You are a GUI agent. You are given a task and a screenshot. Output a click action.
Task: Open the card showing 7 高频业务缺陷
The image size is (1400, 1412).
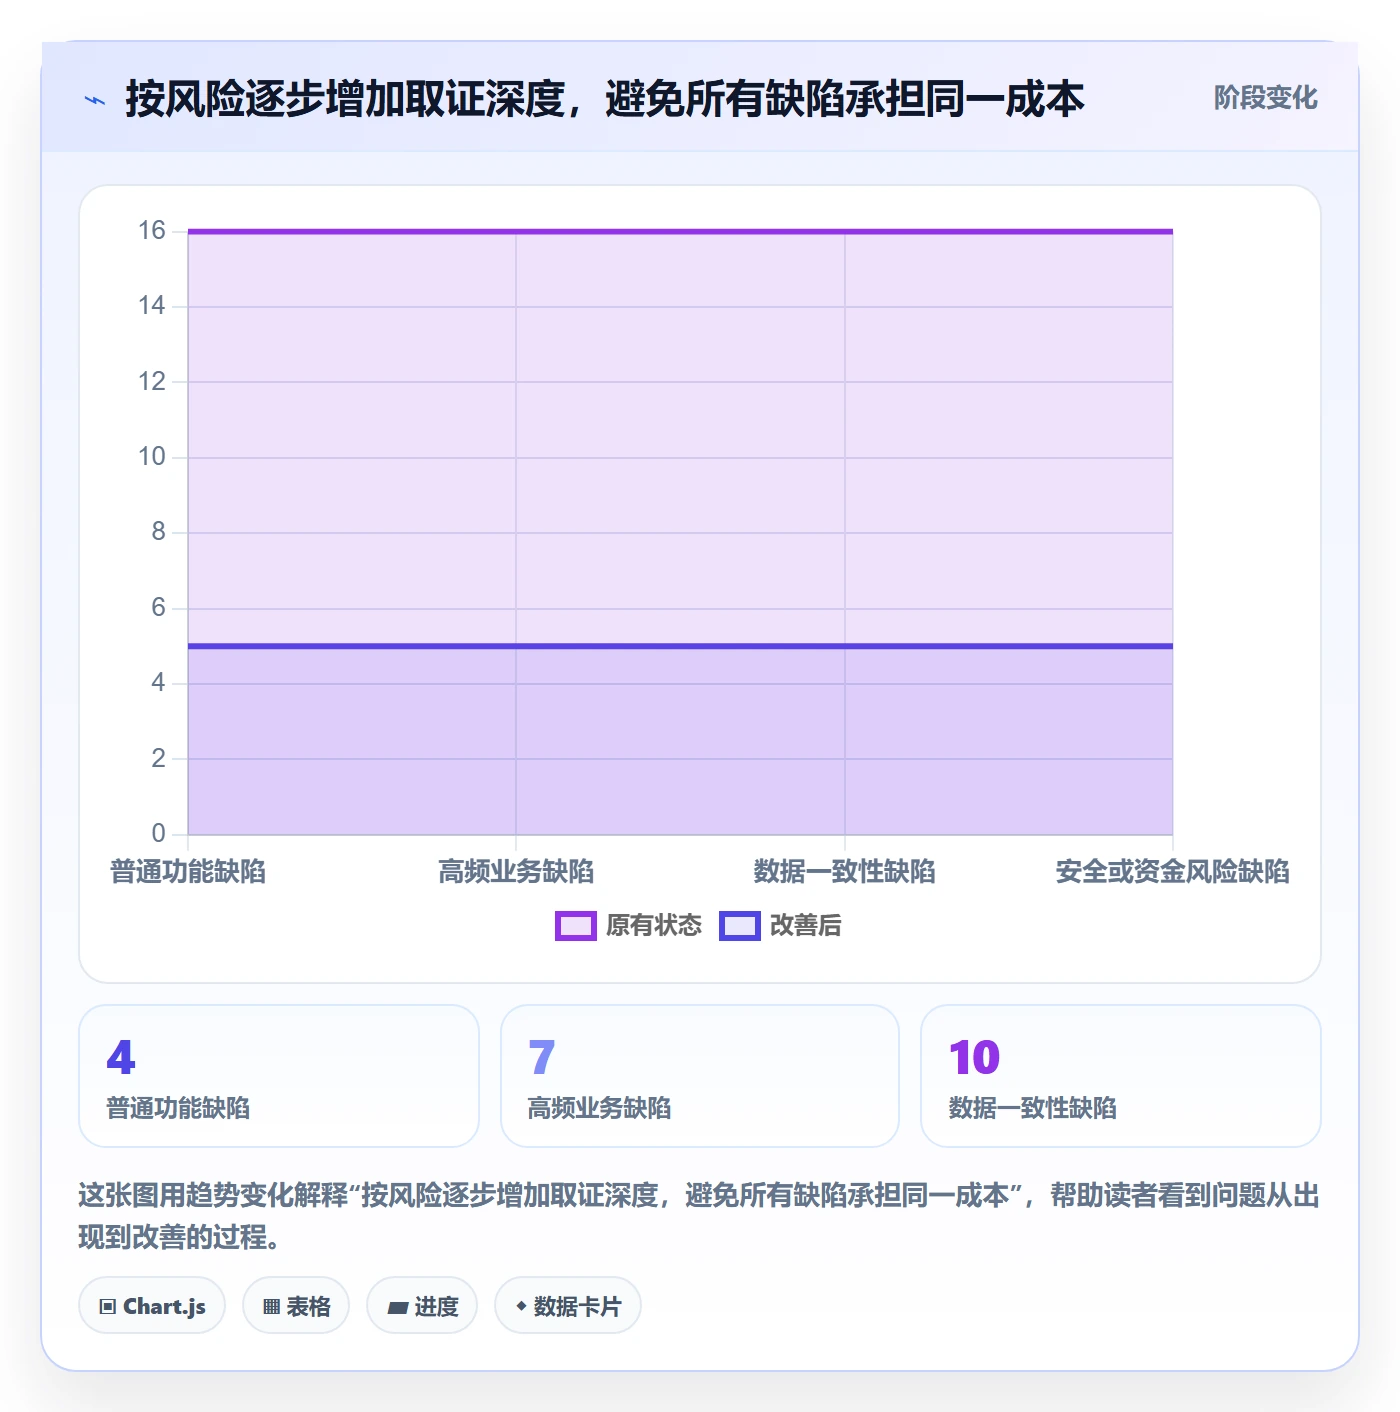coord(700,1076)
